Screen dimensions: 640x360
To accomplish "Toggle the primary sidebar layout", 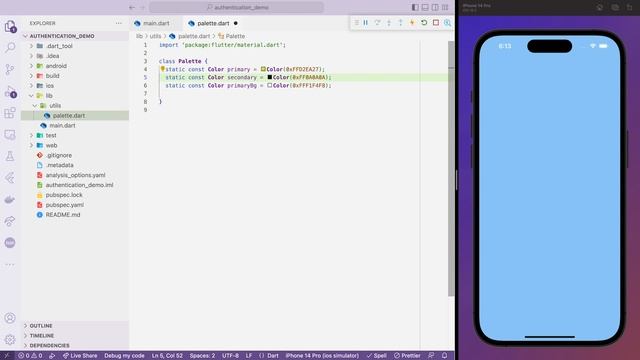I will pyautogui.click(x=415, y=7).
